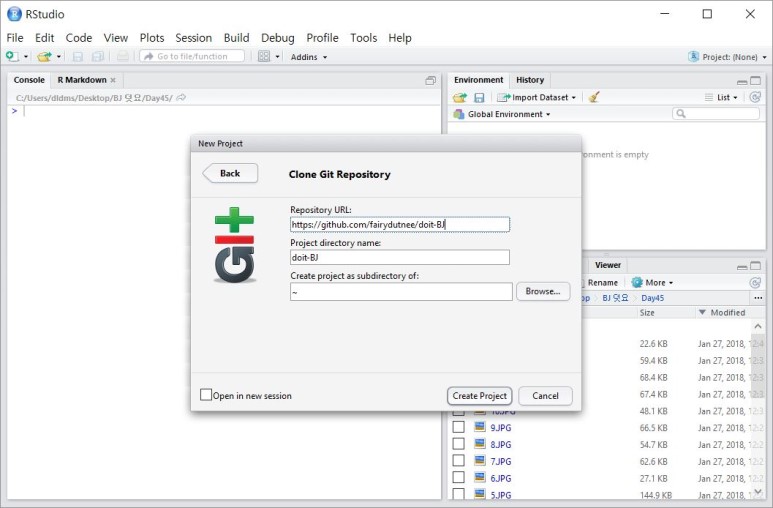773x508 pixels.
Task: Minimize the Environment pane
Action: point(742,81)
